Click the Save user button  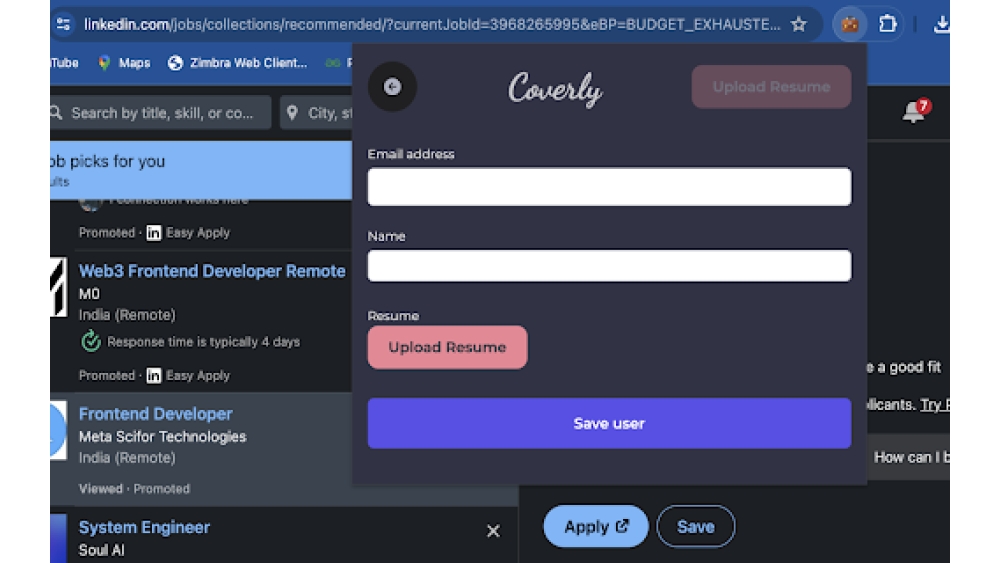pos(609,423)
